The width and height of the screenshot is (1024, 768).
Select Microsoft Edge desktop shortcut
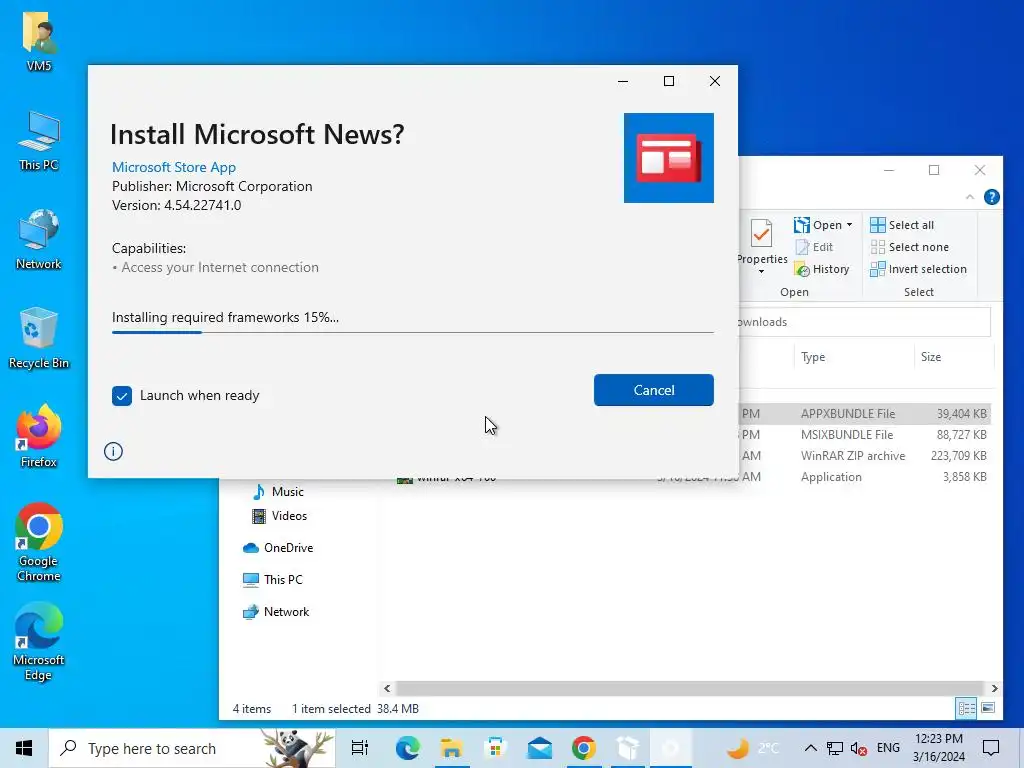39,642
